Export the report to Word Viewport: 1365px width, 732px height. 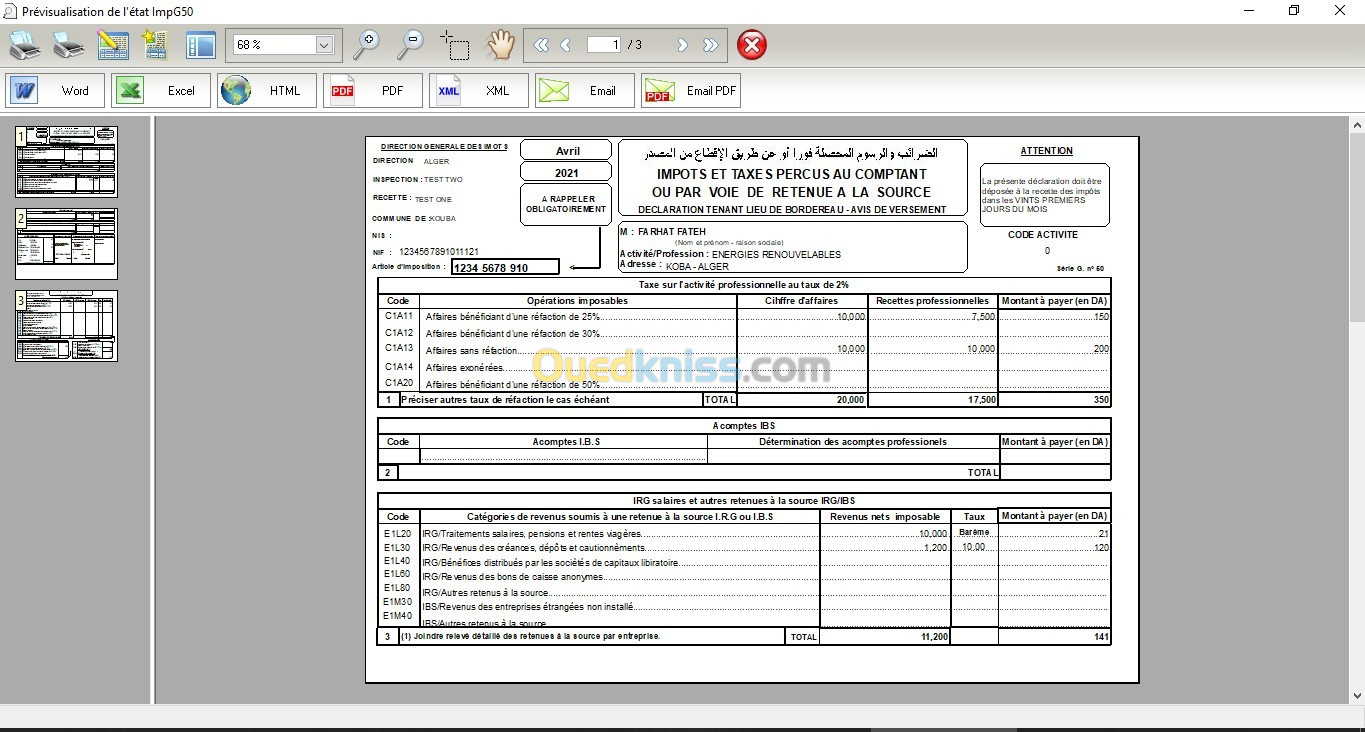click(55, 90)
